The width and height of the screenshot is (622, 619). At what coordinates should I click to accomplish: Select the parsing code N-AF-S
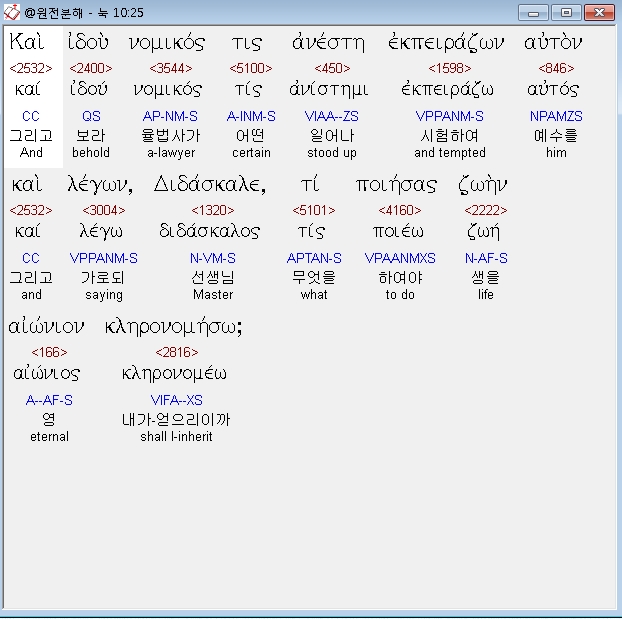(486, 258)
